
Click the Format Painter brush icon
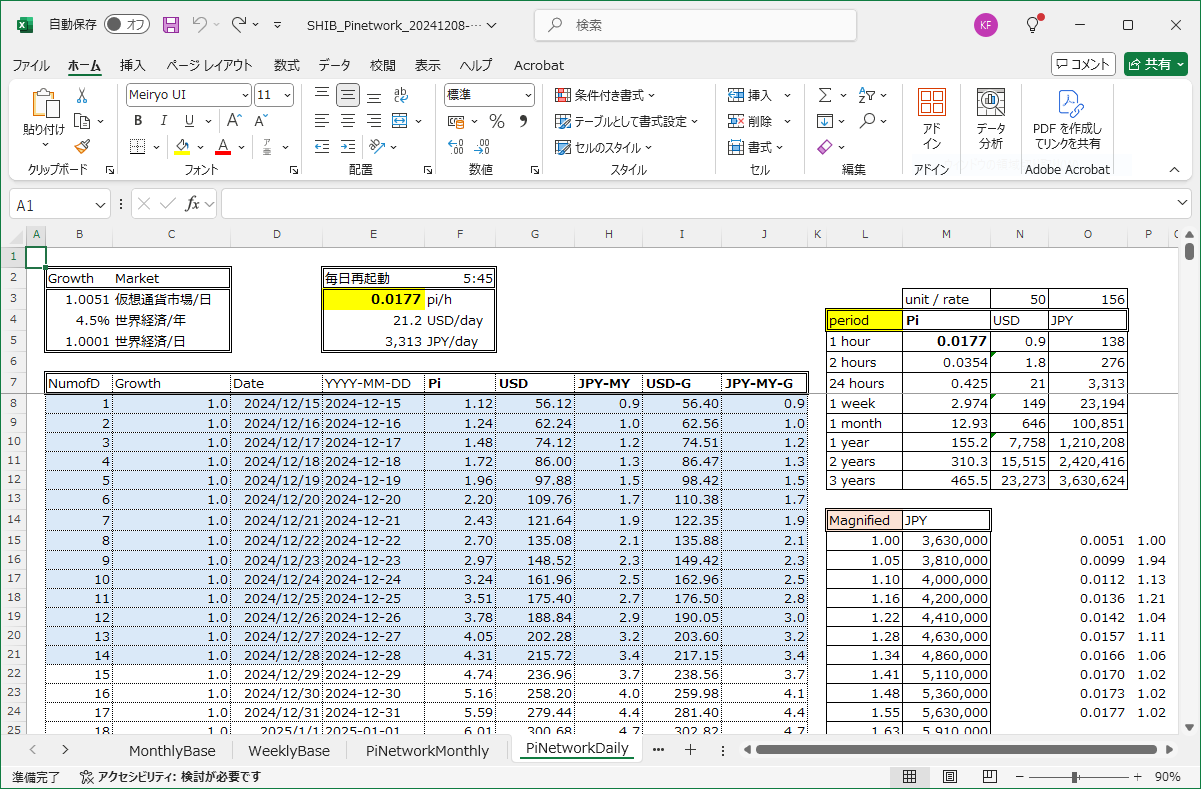pyautogui.click(x=82, y=146)
